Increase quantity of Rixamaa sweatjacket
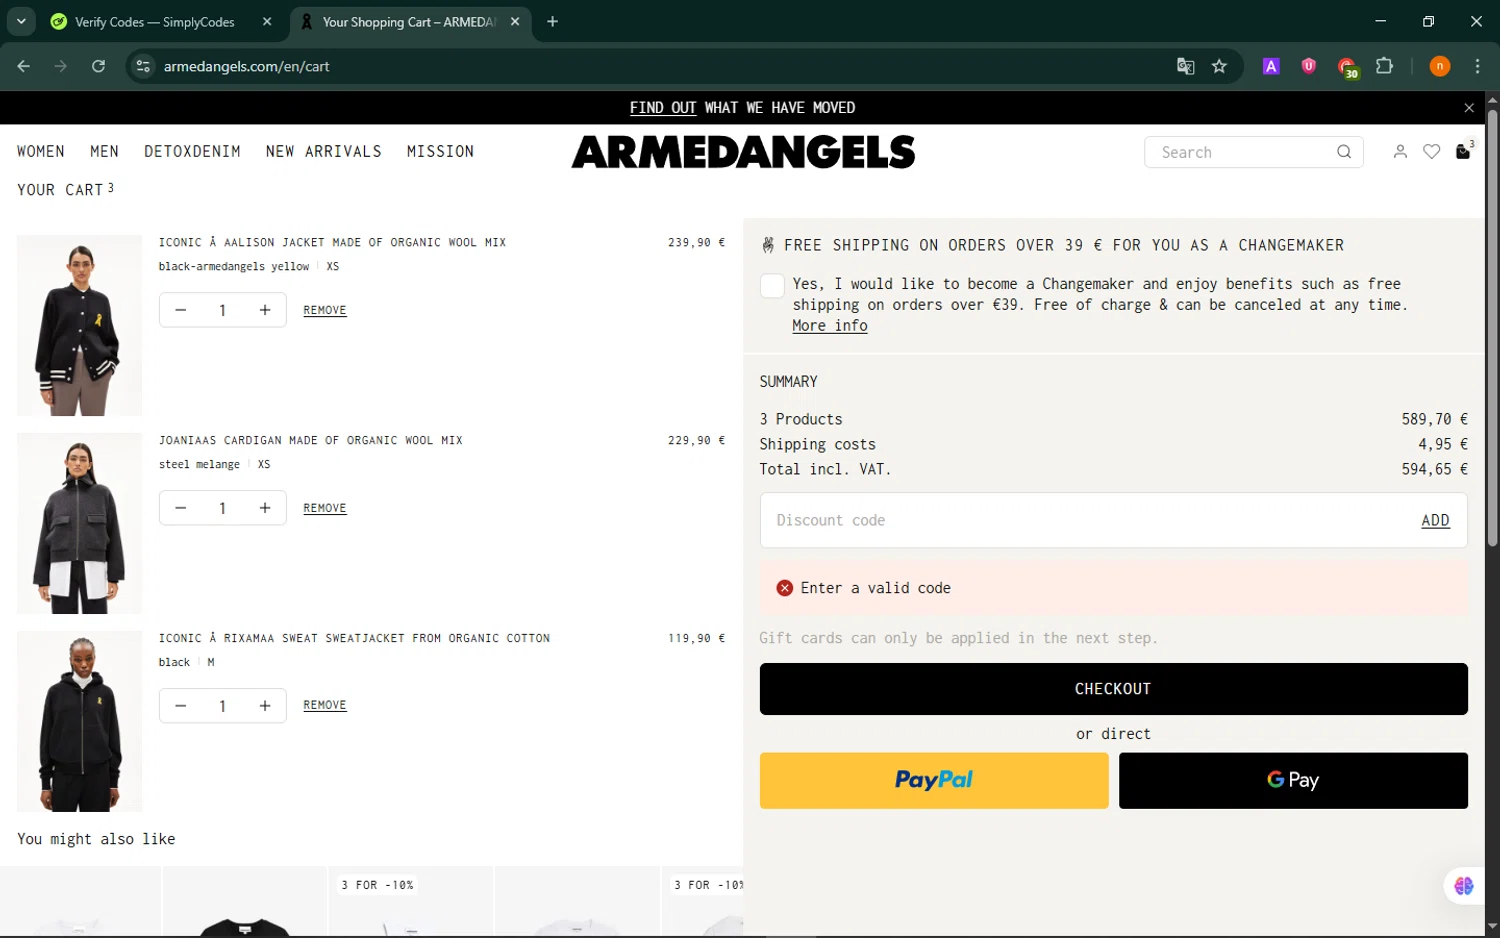Screen dimensions: 1500x938 click(265, 706)
